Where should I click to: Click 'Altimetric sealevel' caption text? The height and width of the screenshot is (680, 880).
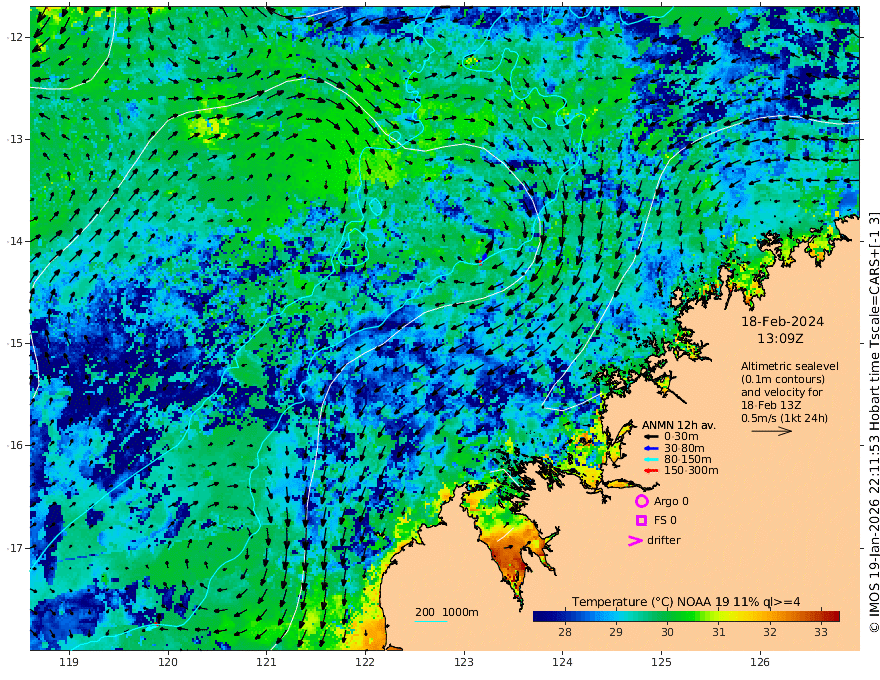[x=790, y=366]
